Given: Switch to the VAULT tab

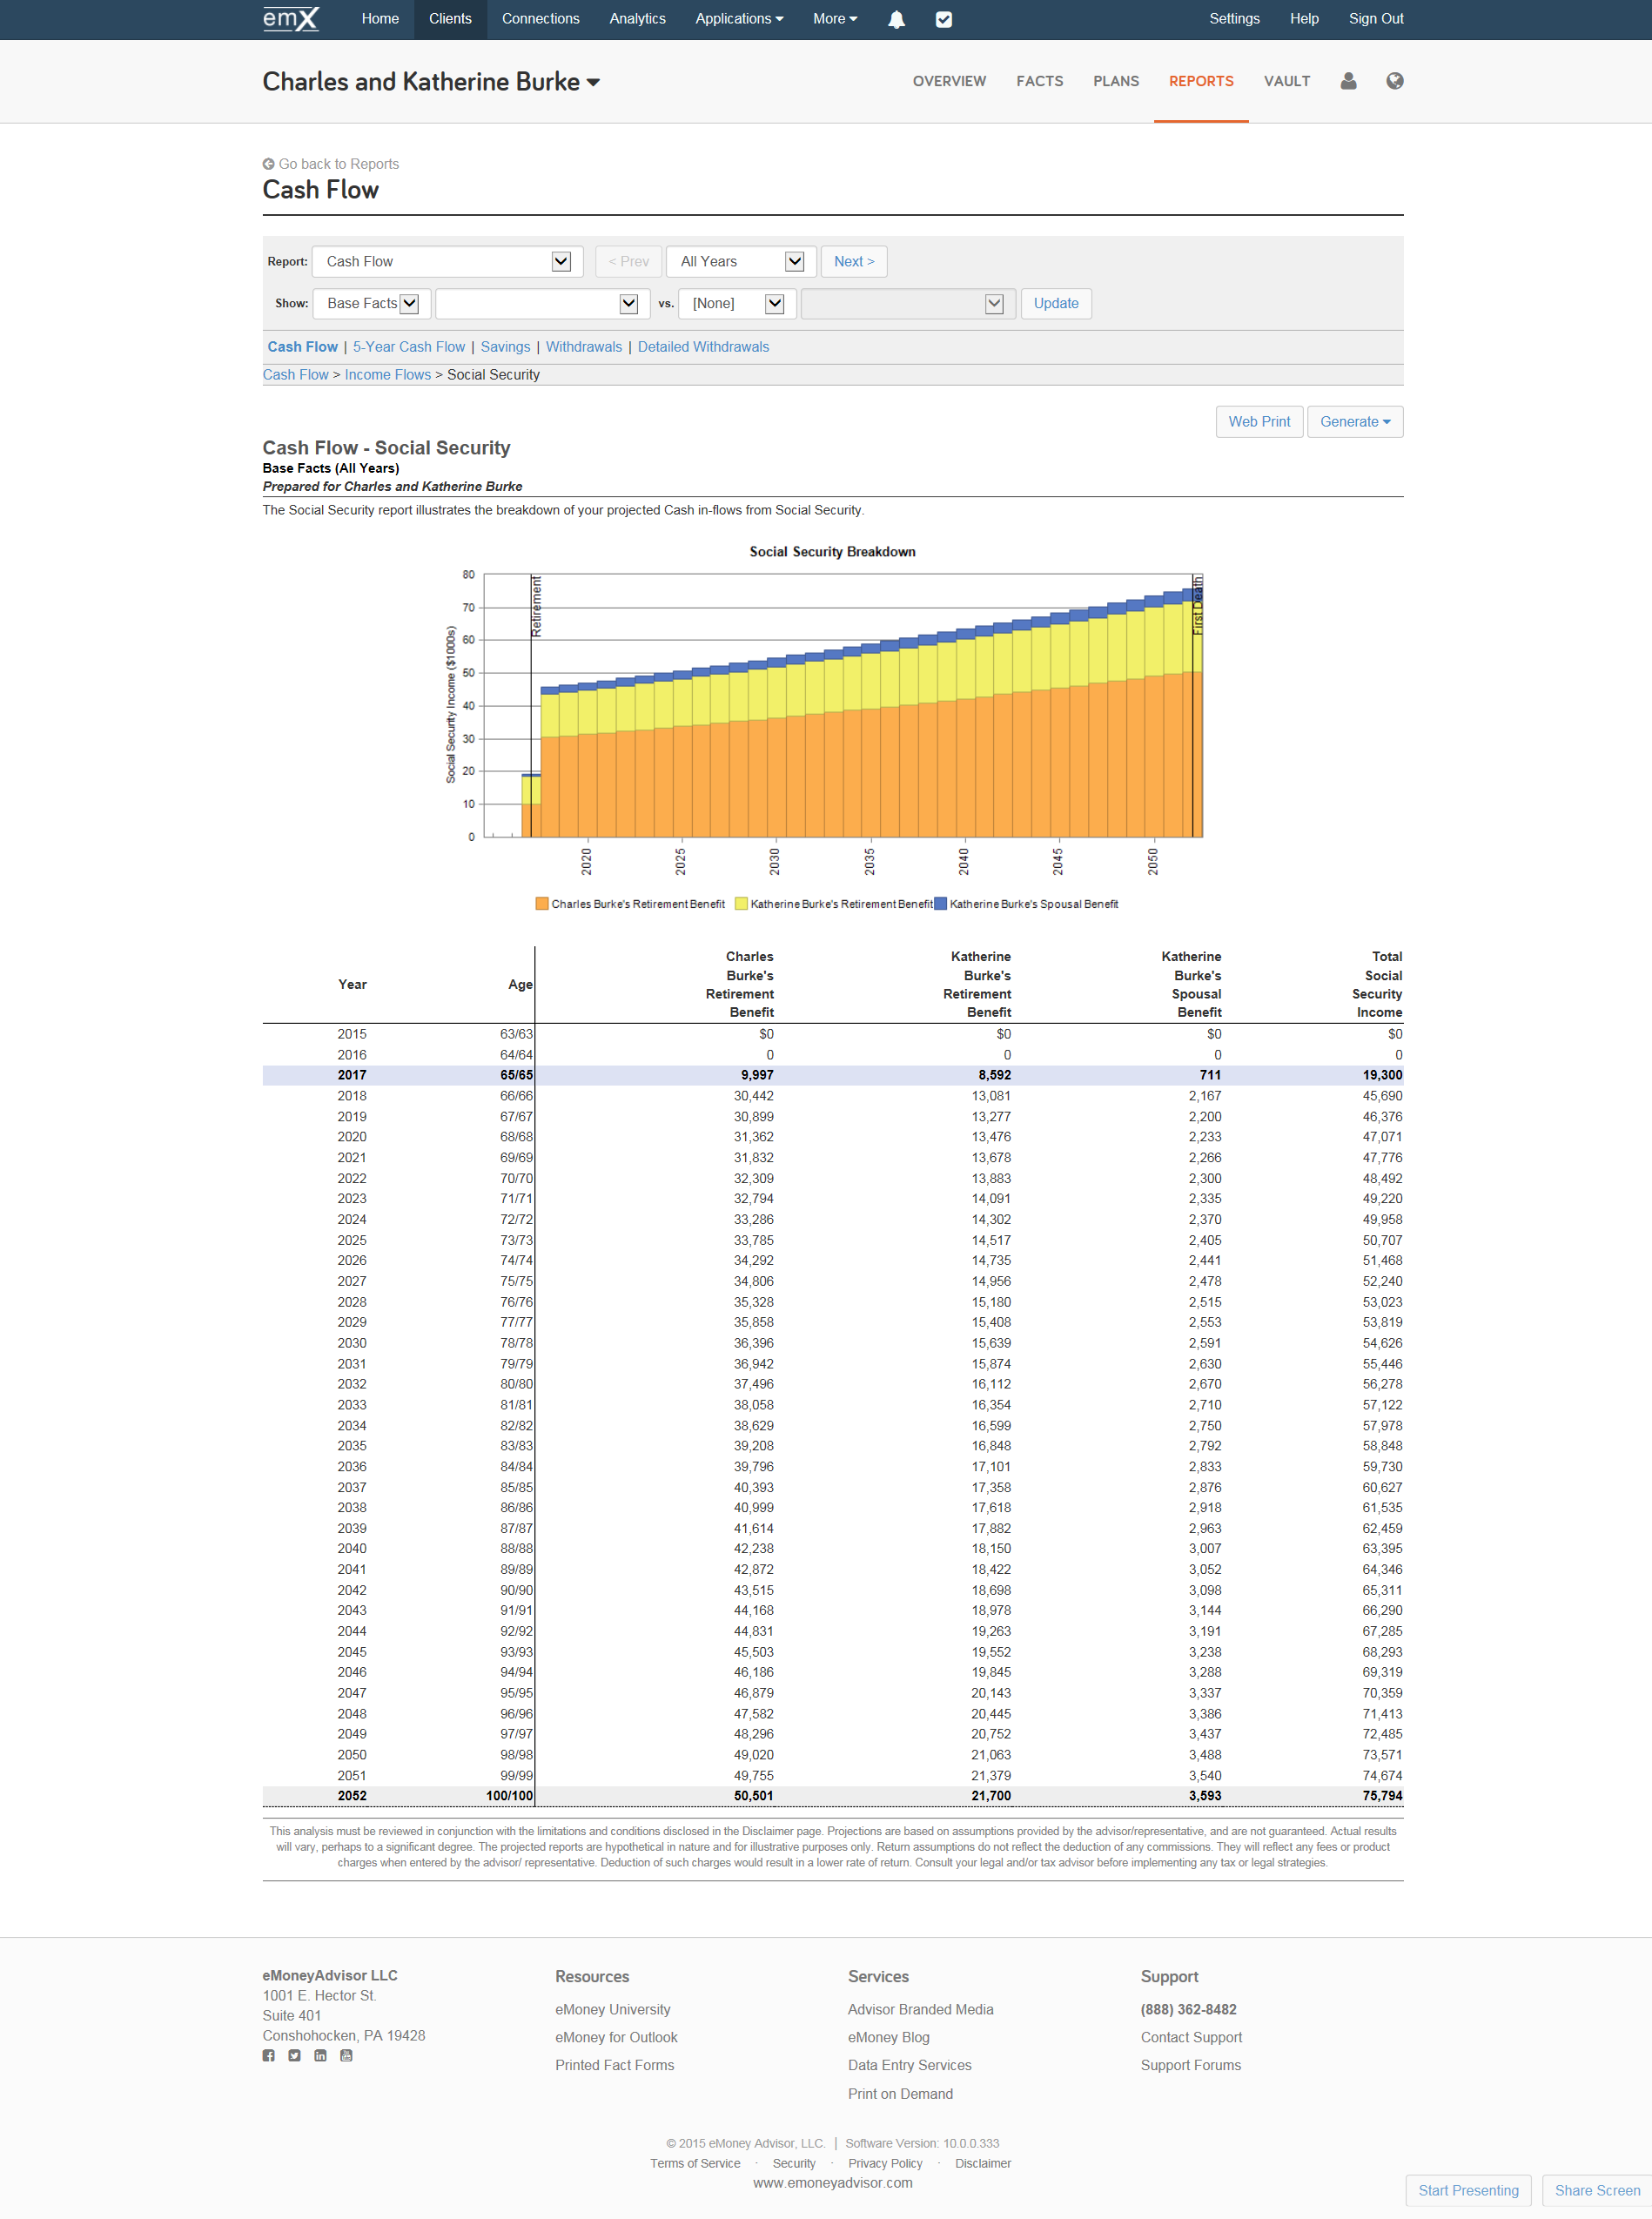Looking at the screenshot, I should [1286, 81].
